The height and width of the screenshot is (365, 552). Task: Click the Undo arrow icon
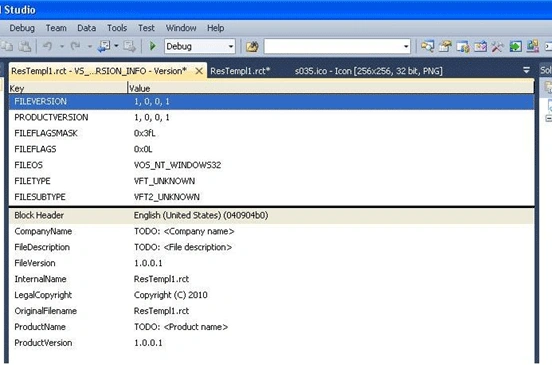(48, 46)
